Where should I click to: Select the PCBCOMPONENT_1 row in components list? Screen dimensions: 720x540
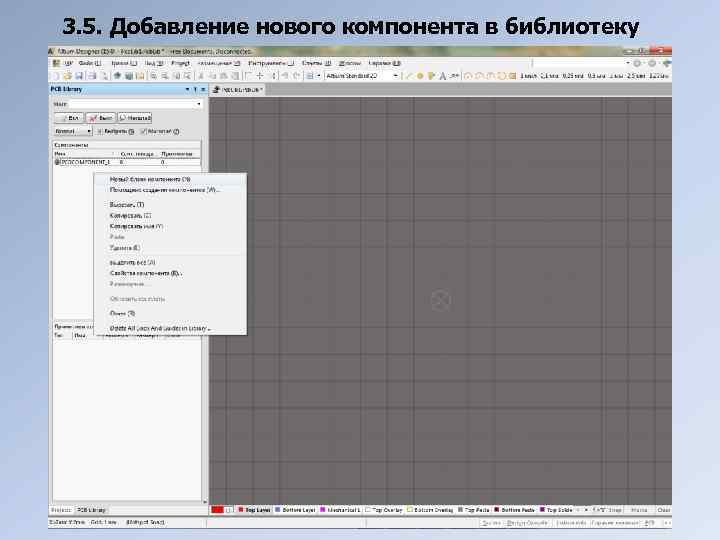coord(127,162)
